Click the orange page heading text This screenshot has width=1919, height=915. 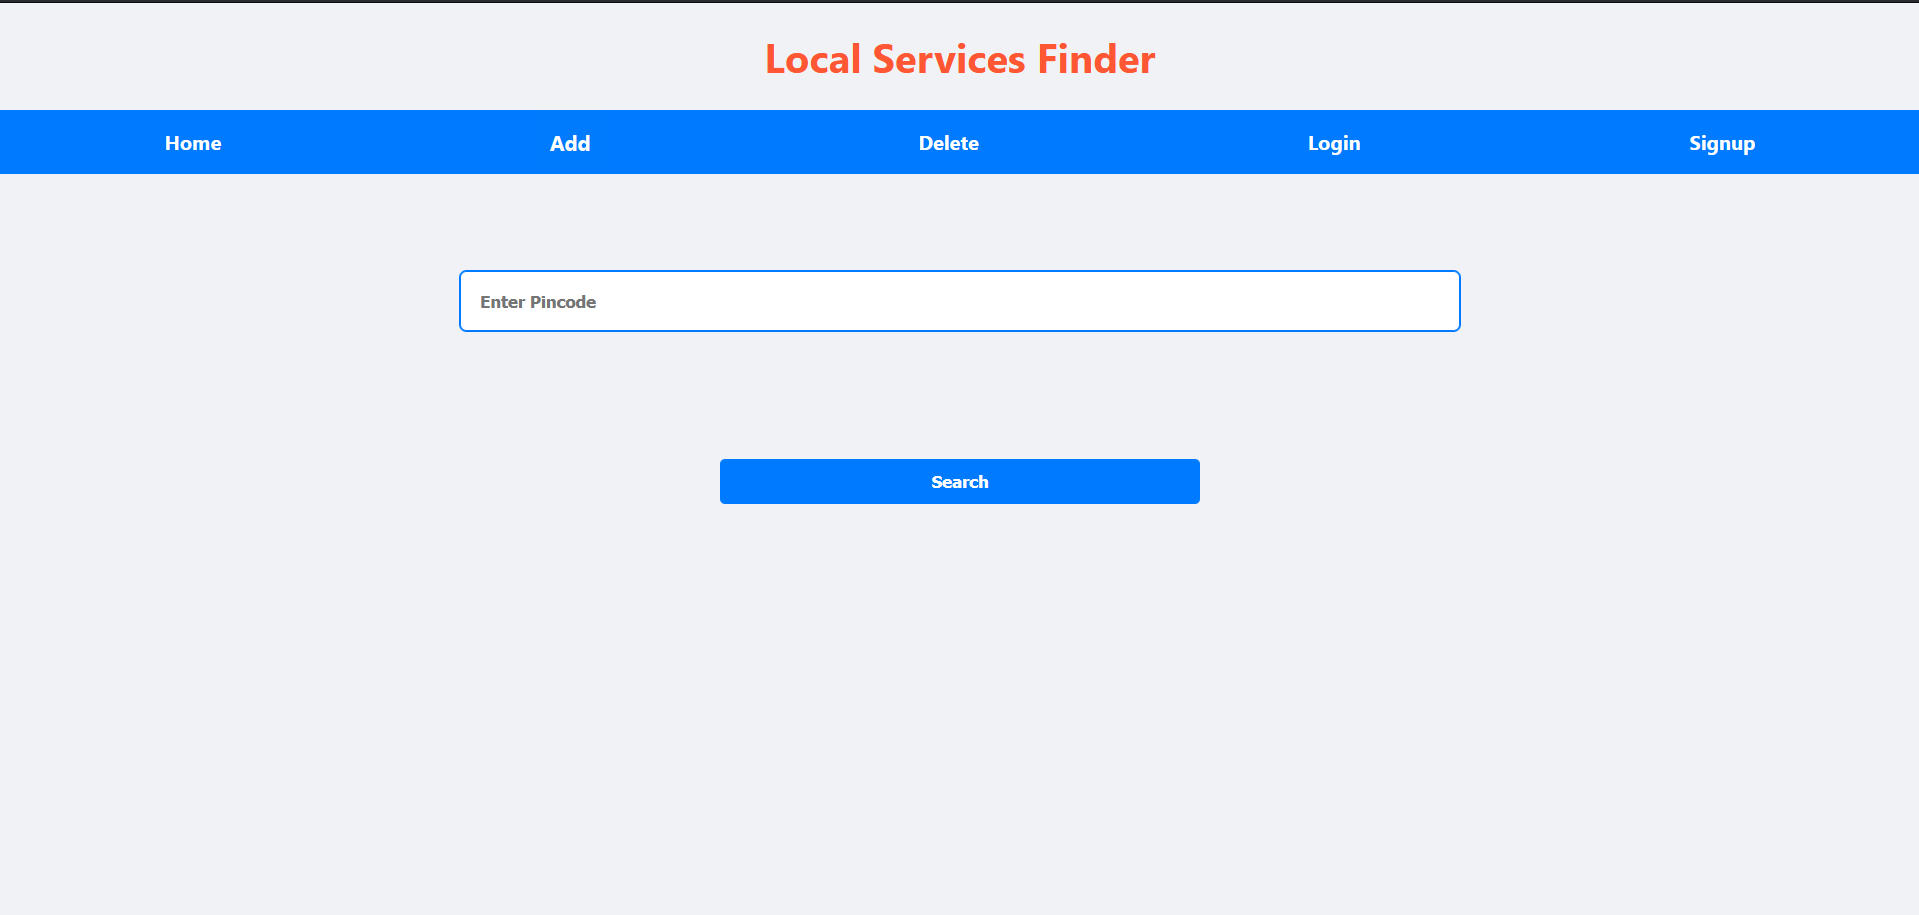(x=959, y=60)
